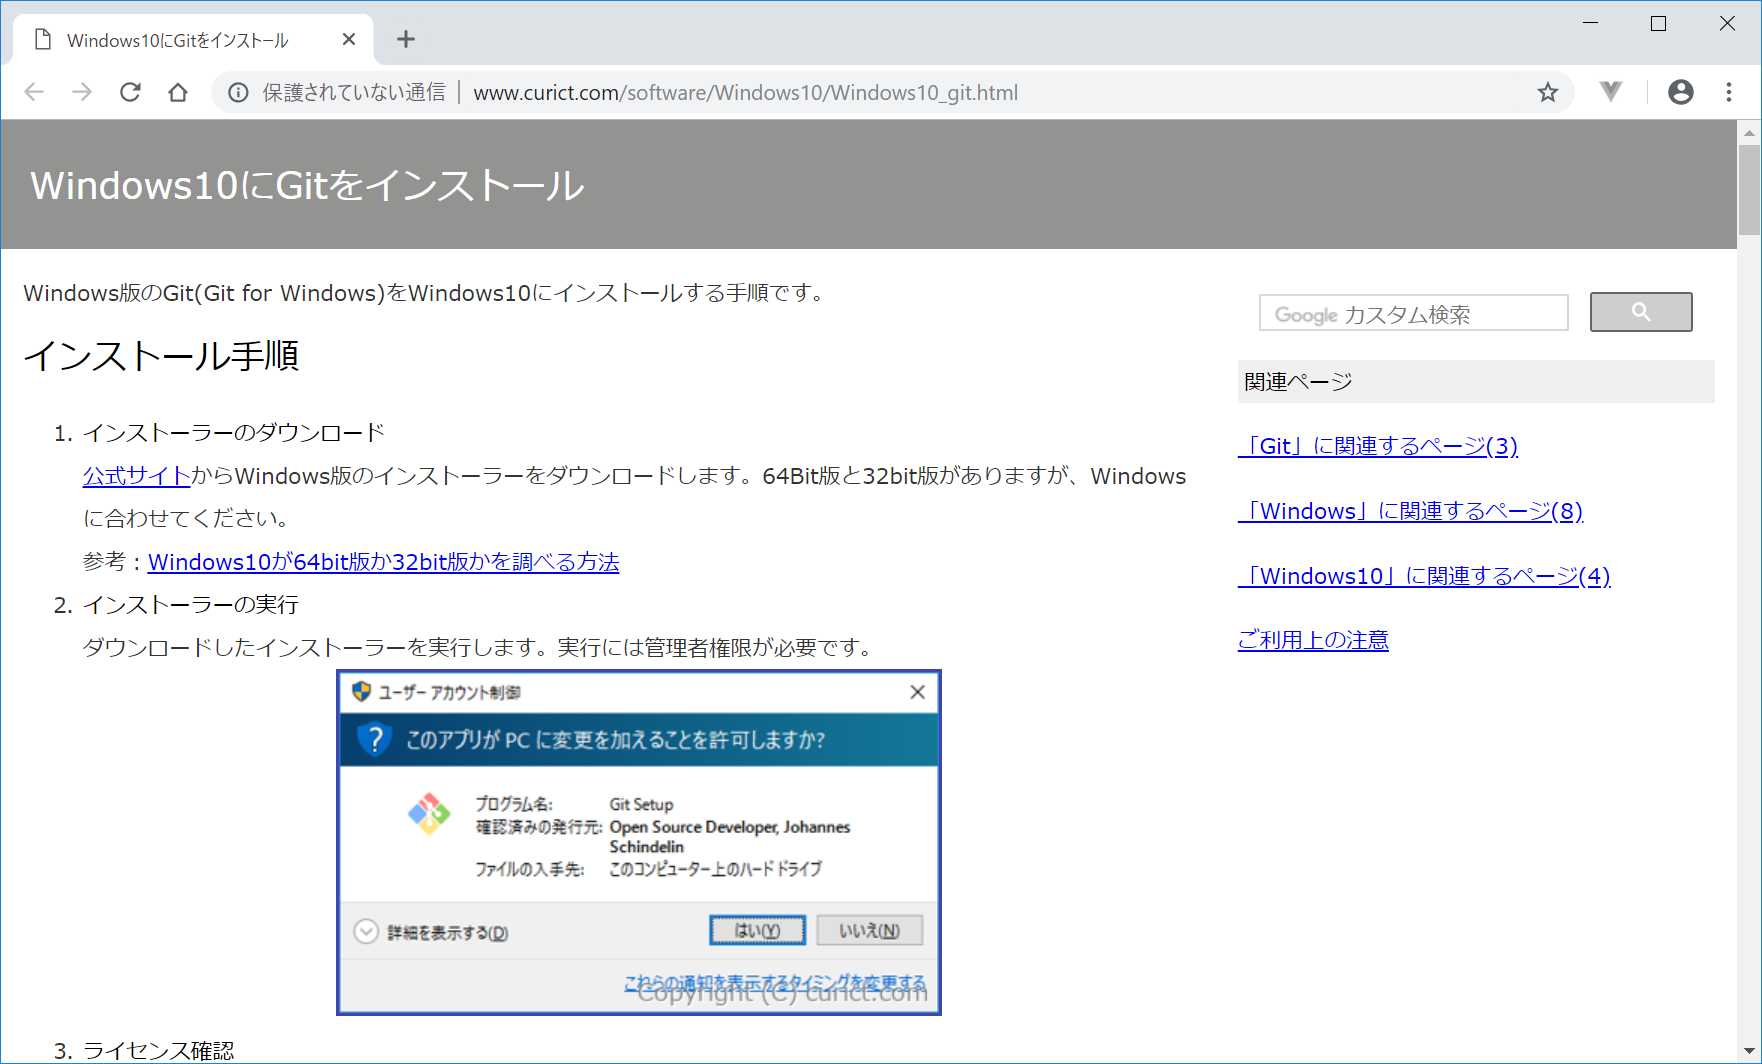The image size is (1762, 1064).
Task: Click the UAC dialog screenshot image
Action: pos(638,842)
